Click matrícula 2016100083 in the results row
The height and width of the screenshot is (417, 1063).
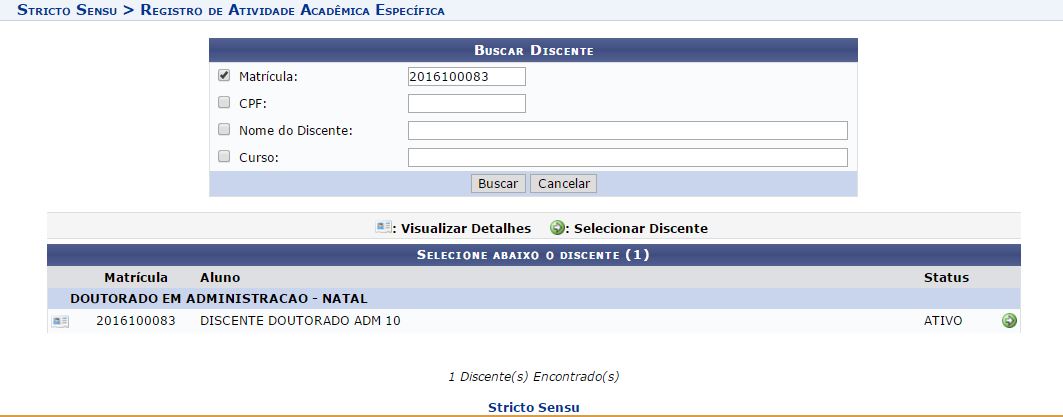(136, 321)
